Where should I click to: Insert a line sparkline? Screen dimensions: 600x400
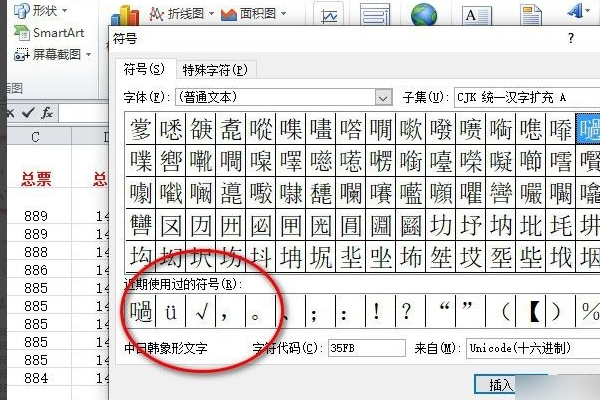pos(328,14)
